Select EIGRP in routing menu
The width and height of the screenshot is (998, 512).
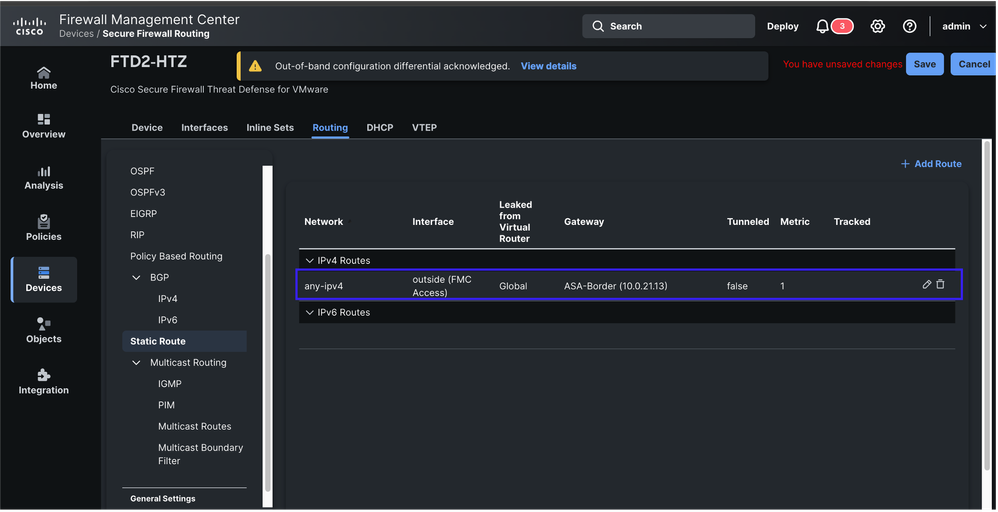pyautogui.click(x=143, y=214)
